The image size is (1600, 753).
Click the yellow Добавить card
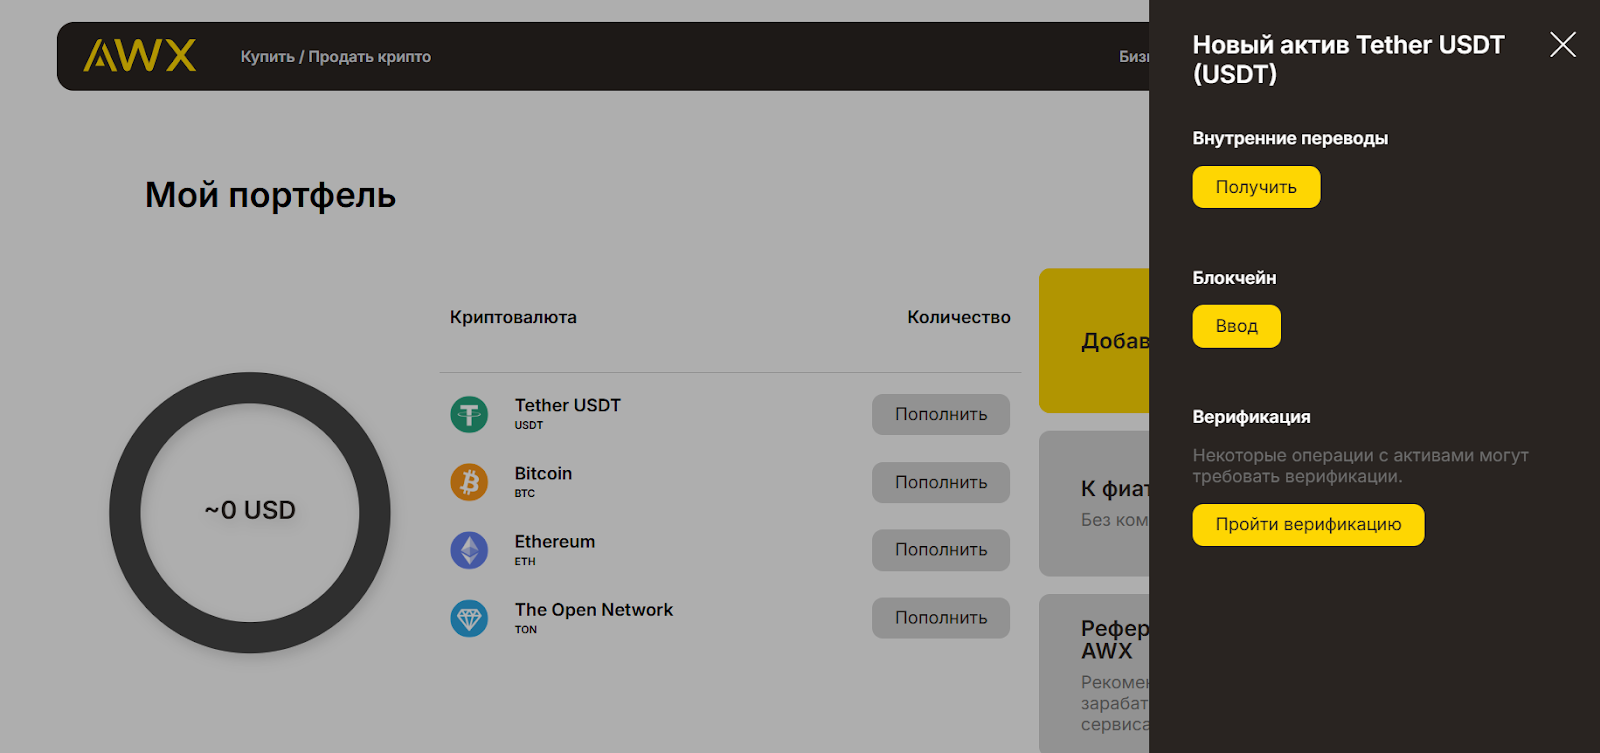(x=1094, y=340)
